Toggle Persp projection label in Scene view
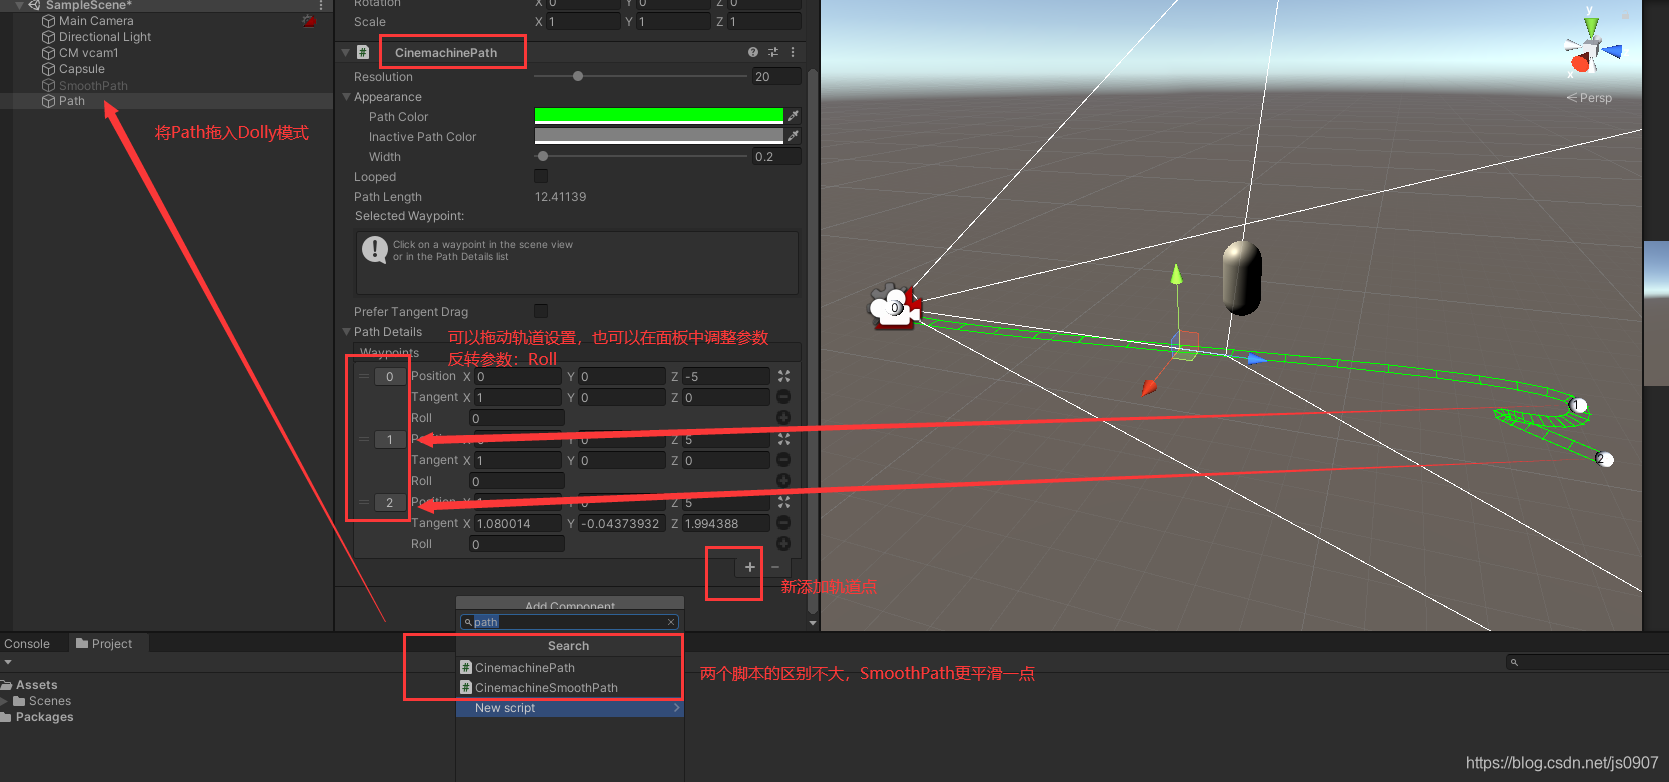The width and height of the screenshot is (1669, 782). tap(1589, 98)
